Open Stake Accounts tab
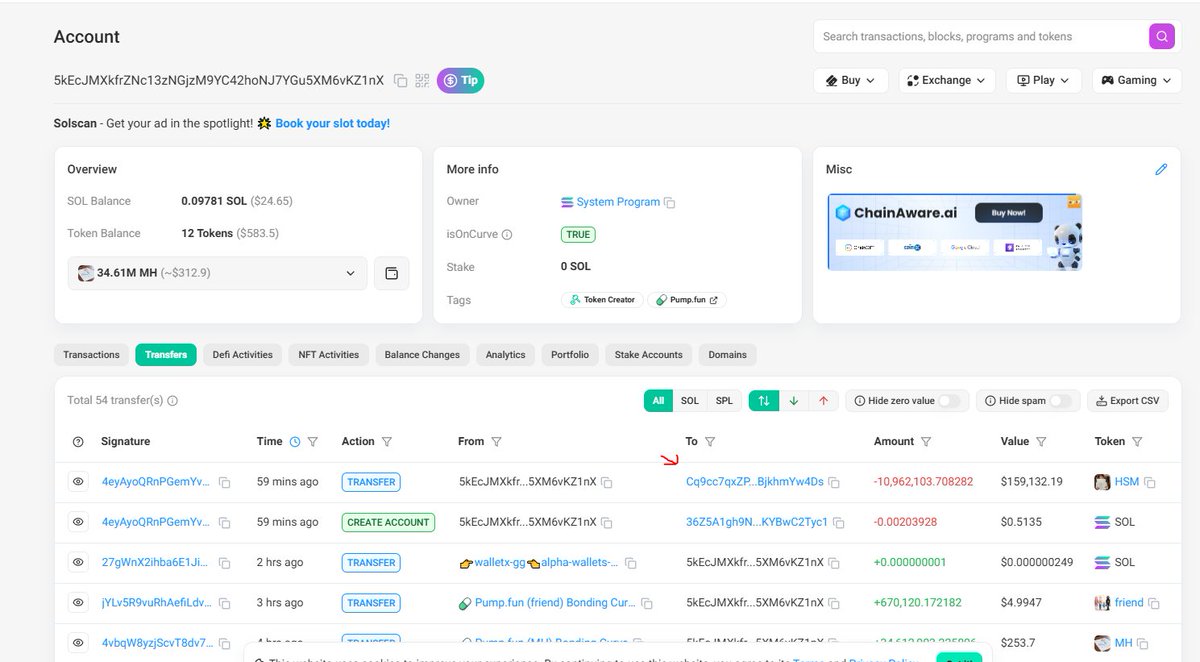Viewport: 1200px width, 662px height. pyautogui.click(x=648, y=355)
